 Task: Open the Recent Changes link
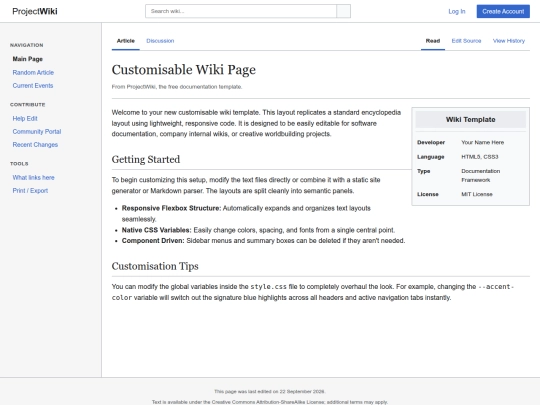[x=35, y=145]
